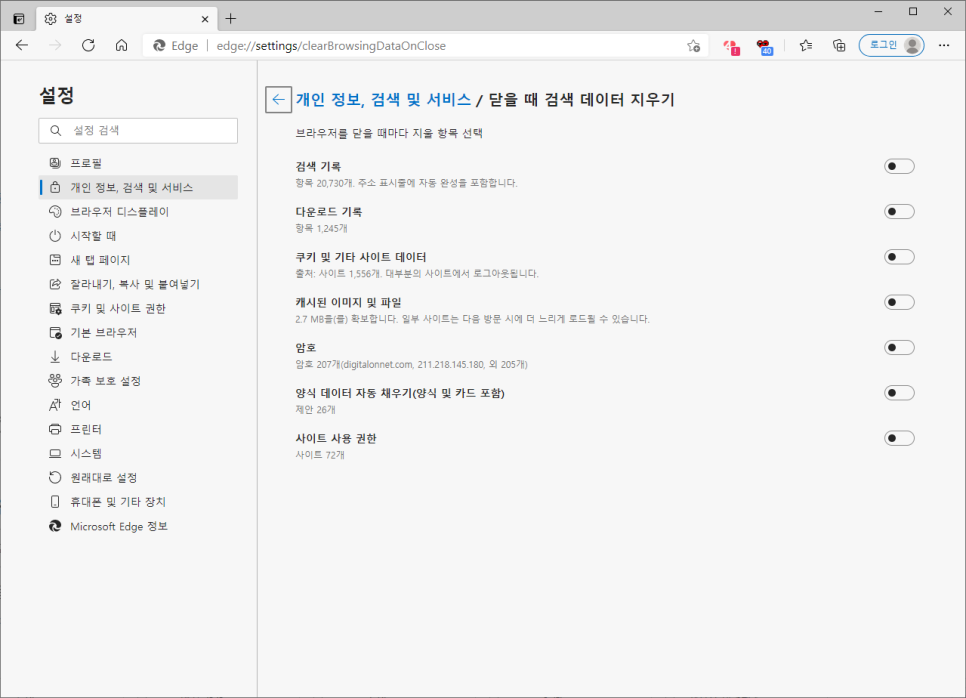Open the extension showing the 40 badge

[x=764, y=46]
